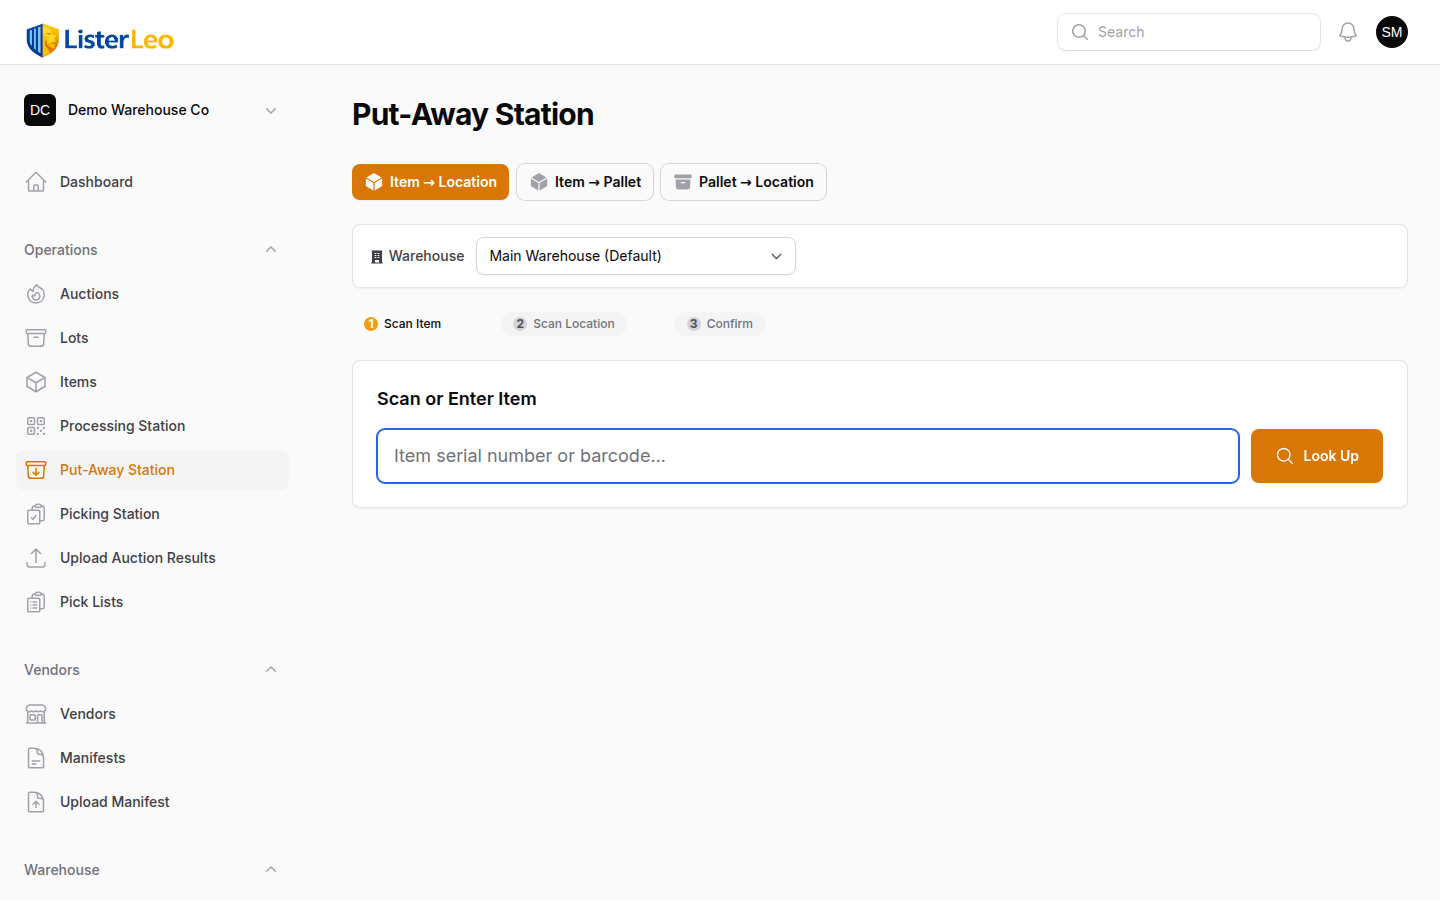Click the notification bell icon
The height and width of the screenshot is (900, 1440).
1348,31
